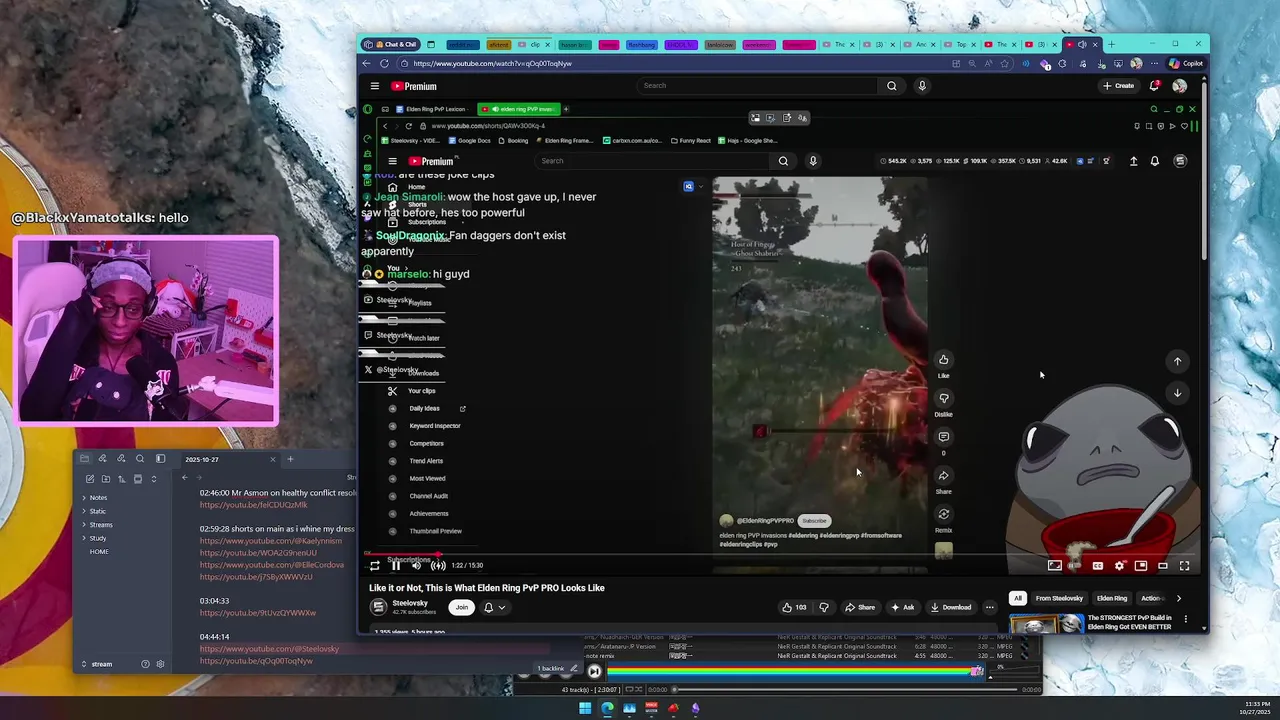Toggle closed captions on the video
The height and width of the screenshot is (720, 1280).
tap(1097, 566)
